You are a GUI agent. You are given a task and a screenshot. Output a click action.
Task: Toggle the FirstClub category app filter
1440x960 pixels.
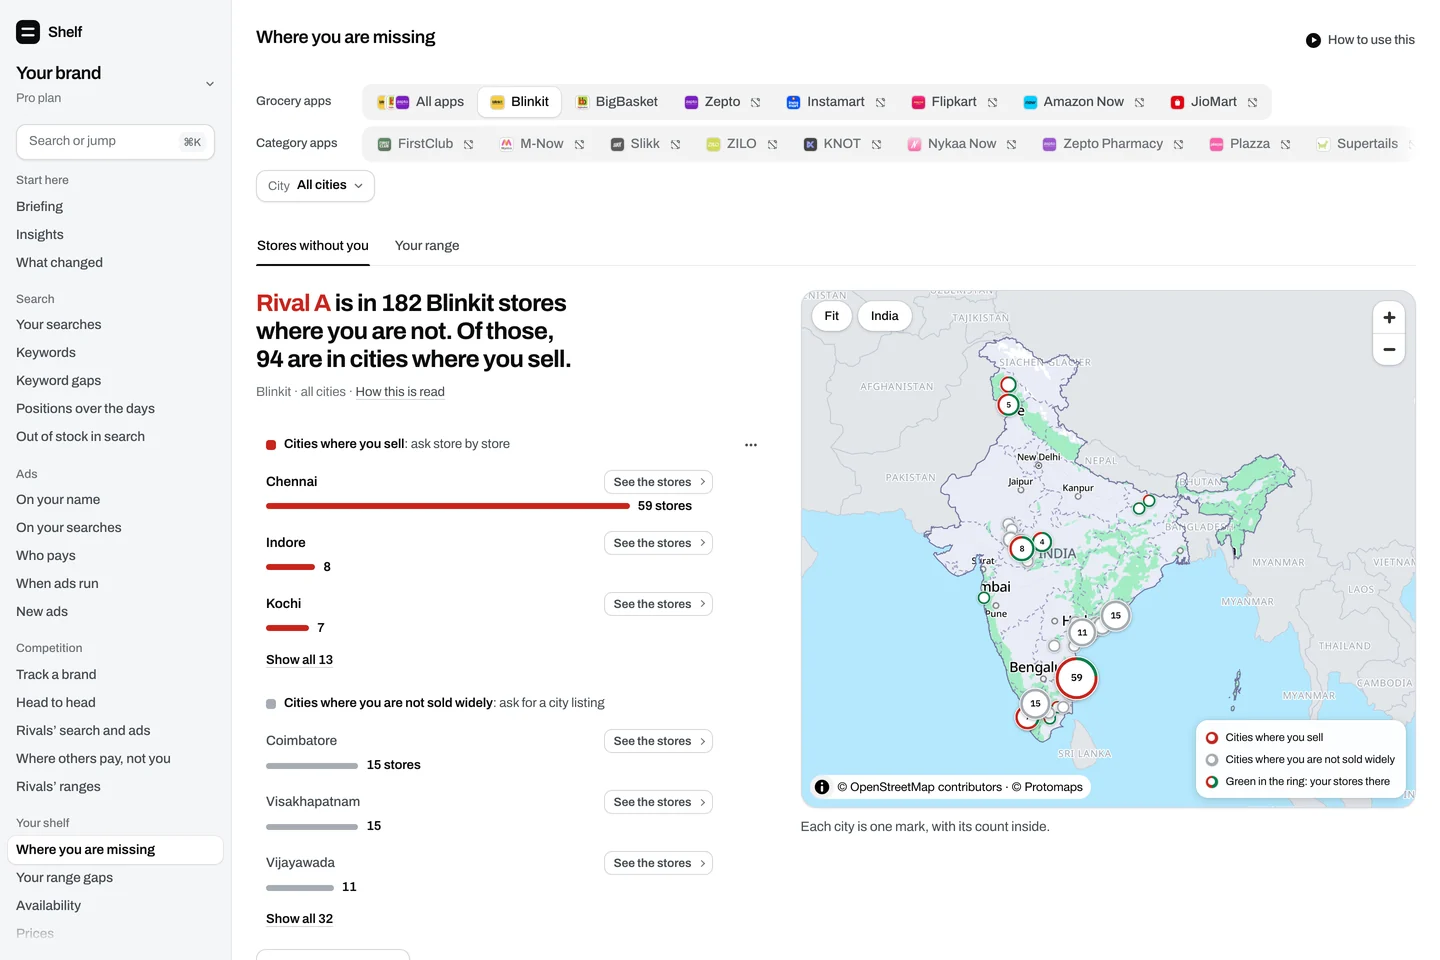(x=425, y=144)
